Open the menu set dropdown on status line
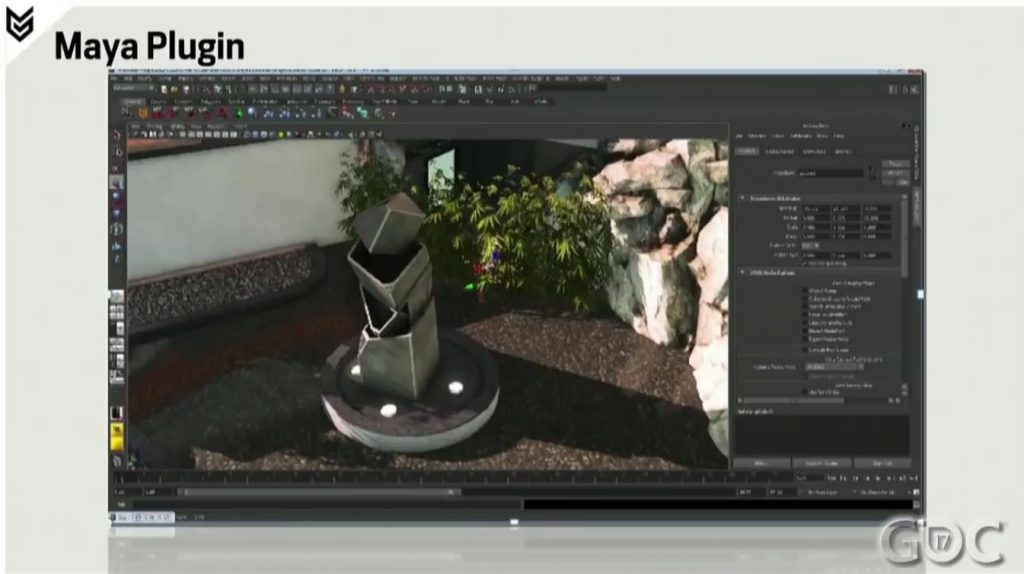This screenshot has height=574, width=1024. (134, 88)
